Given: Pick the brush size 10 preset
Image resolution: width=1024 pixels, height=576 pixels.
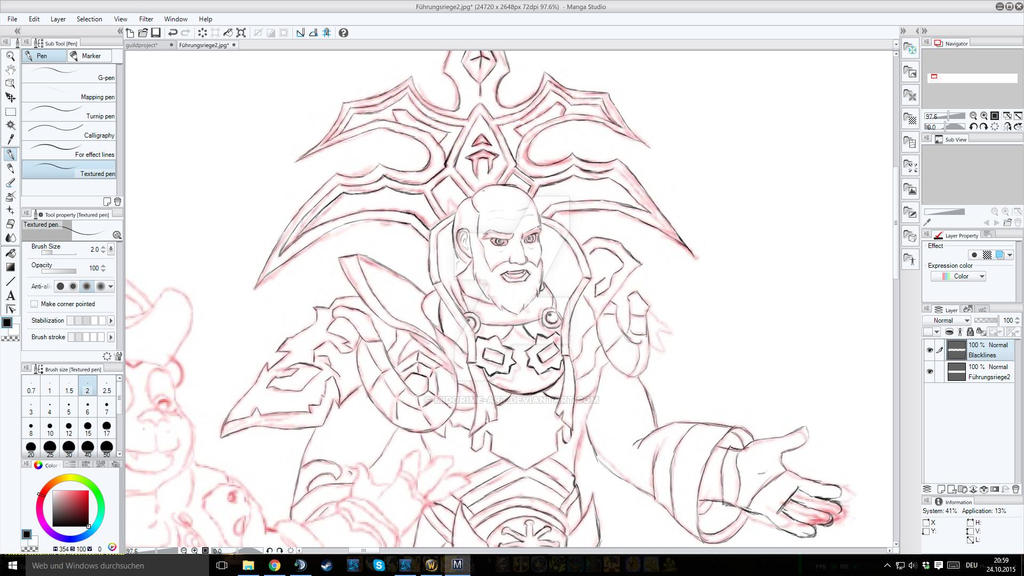Looking at the screenshot, I should coord(50,428).
